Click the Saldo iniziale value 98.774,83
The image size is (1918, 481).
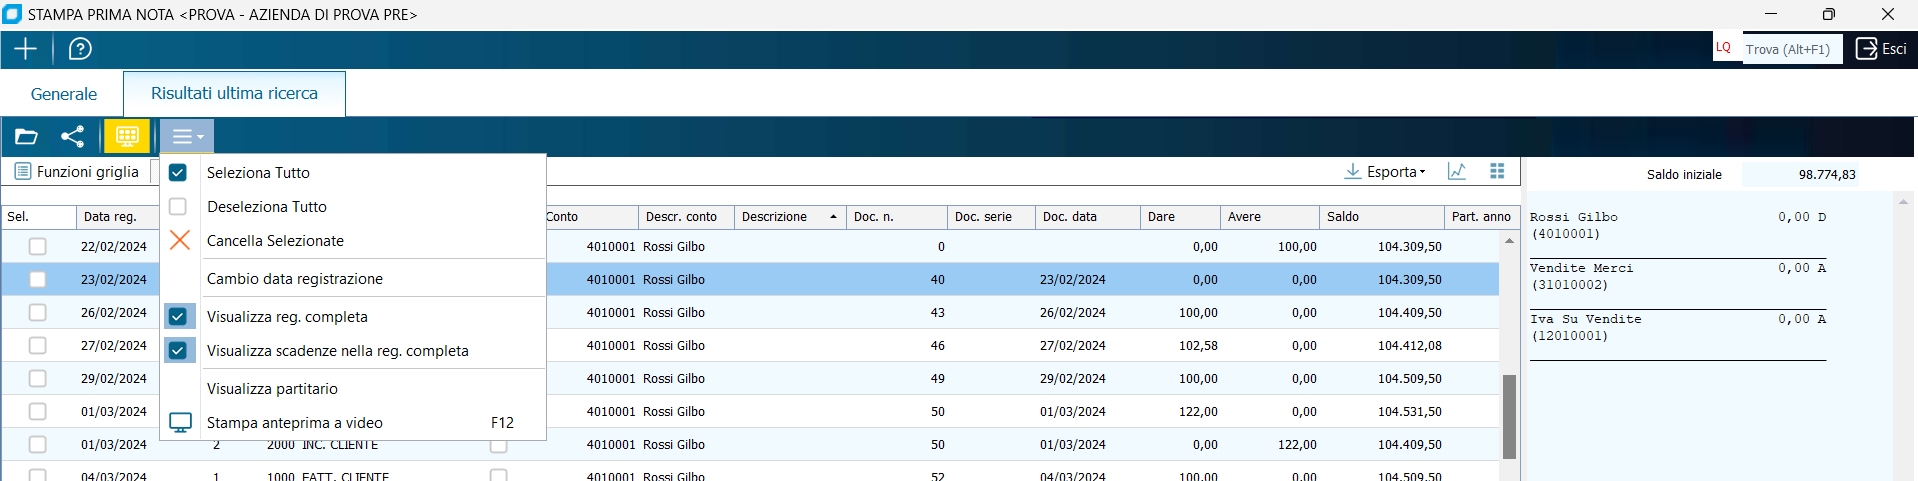coord(1827,174)
